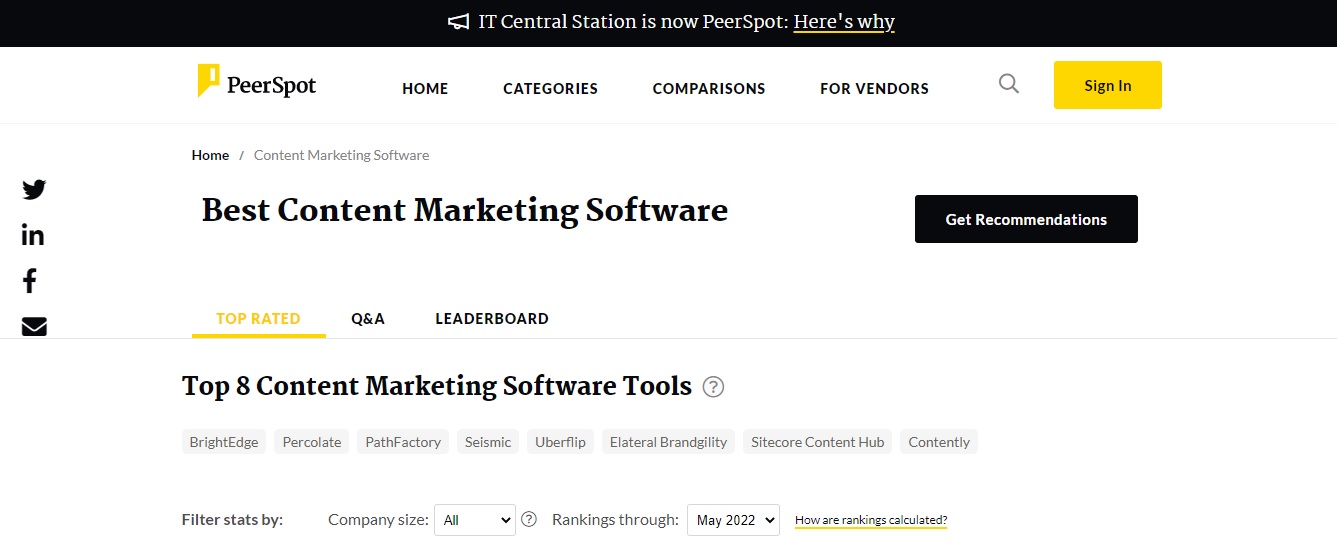Select the Uberflip tag
Viewport: 1337px width, 551px height.
(x=560, y=442)
